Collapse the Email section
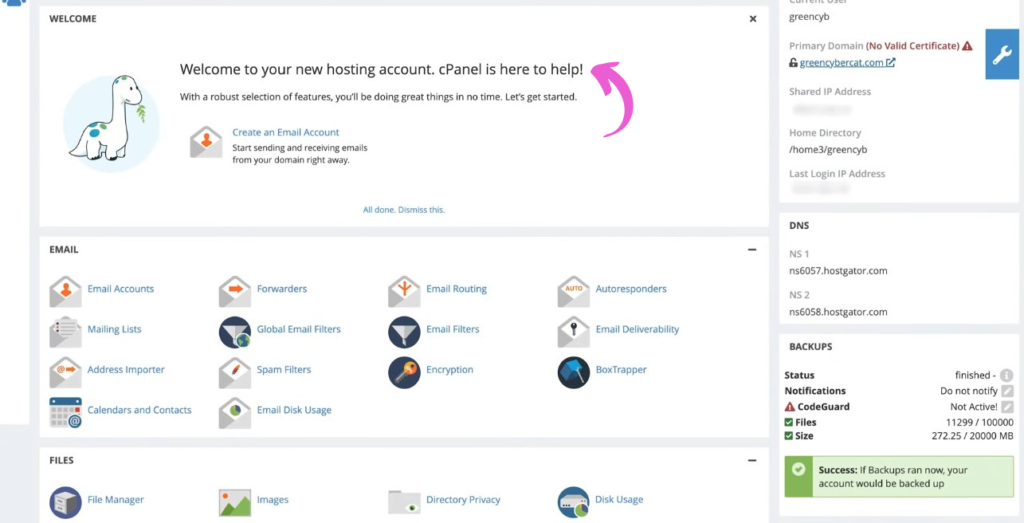This screenshot has height=523, width=1024. tap(752, 249)
